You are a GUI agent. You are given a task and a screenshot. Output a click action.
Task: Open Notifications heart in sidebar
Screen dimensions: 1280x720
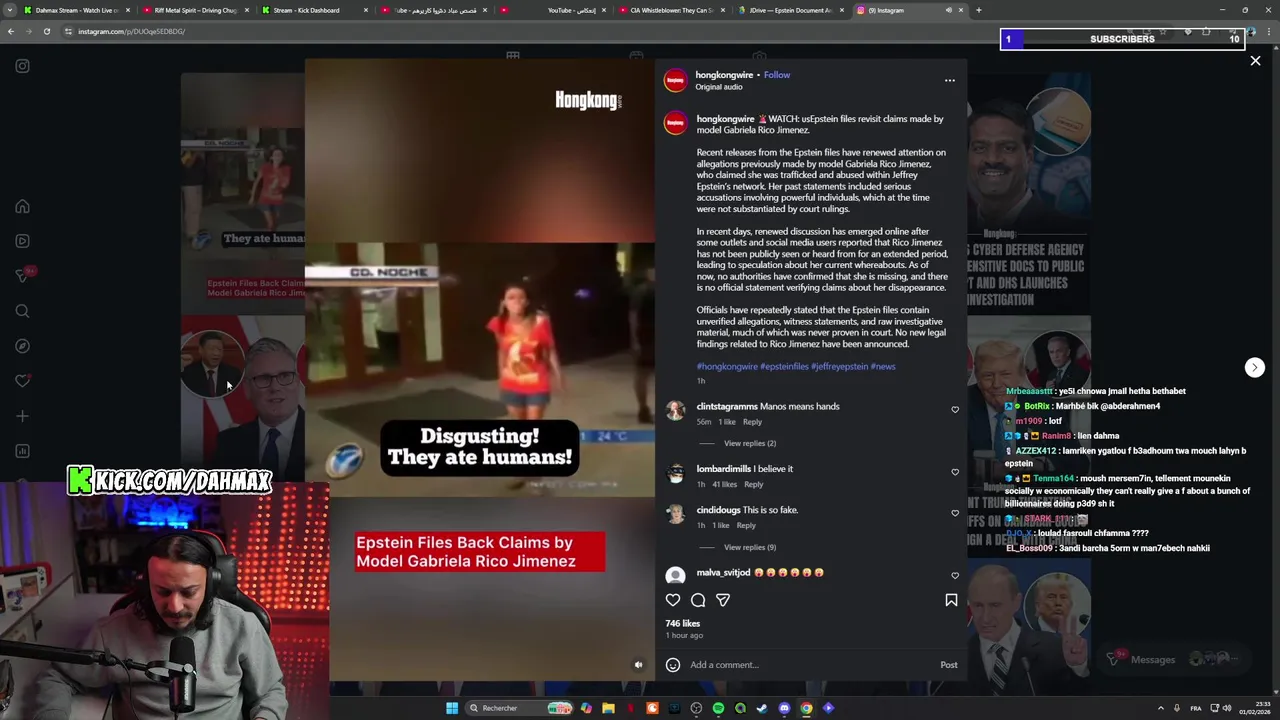(22, 381)
